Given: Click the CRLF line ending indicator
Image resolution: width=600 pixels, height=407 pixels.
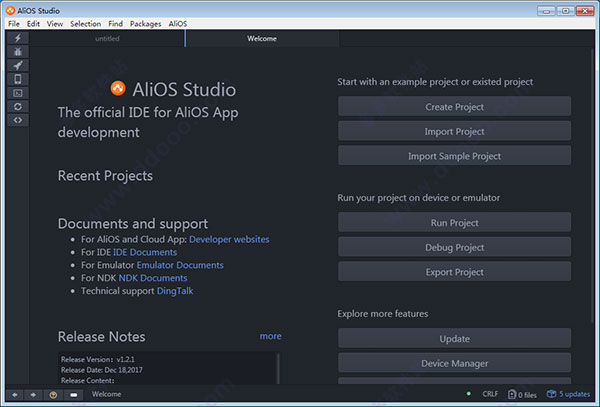Looking at the screenshot, I should click(x=490, y=394).
